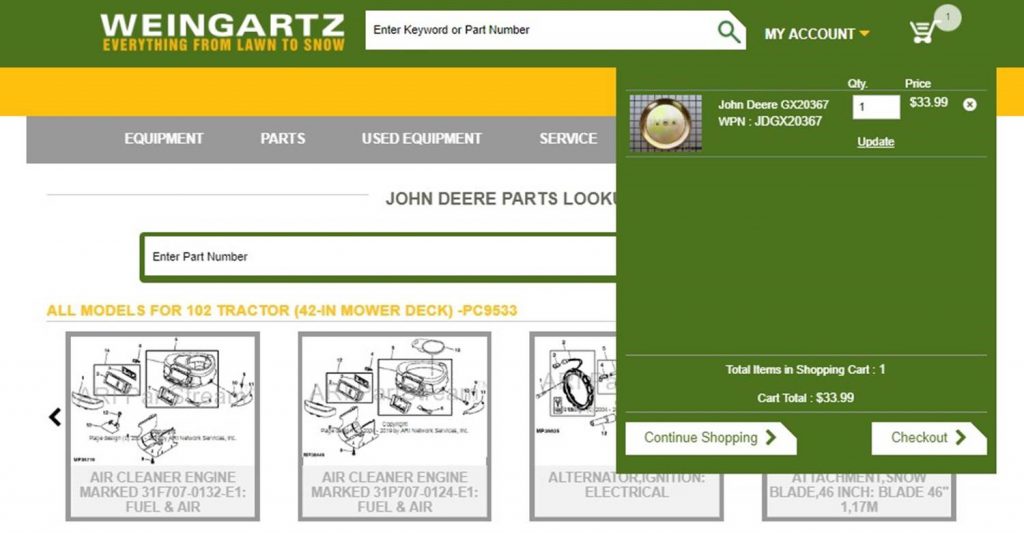Click the magnifying glass search icon

click(x=728, y=31)
